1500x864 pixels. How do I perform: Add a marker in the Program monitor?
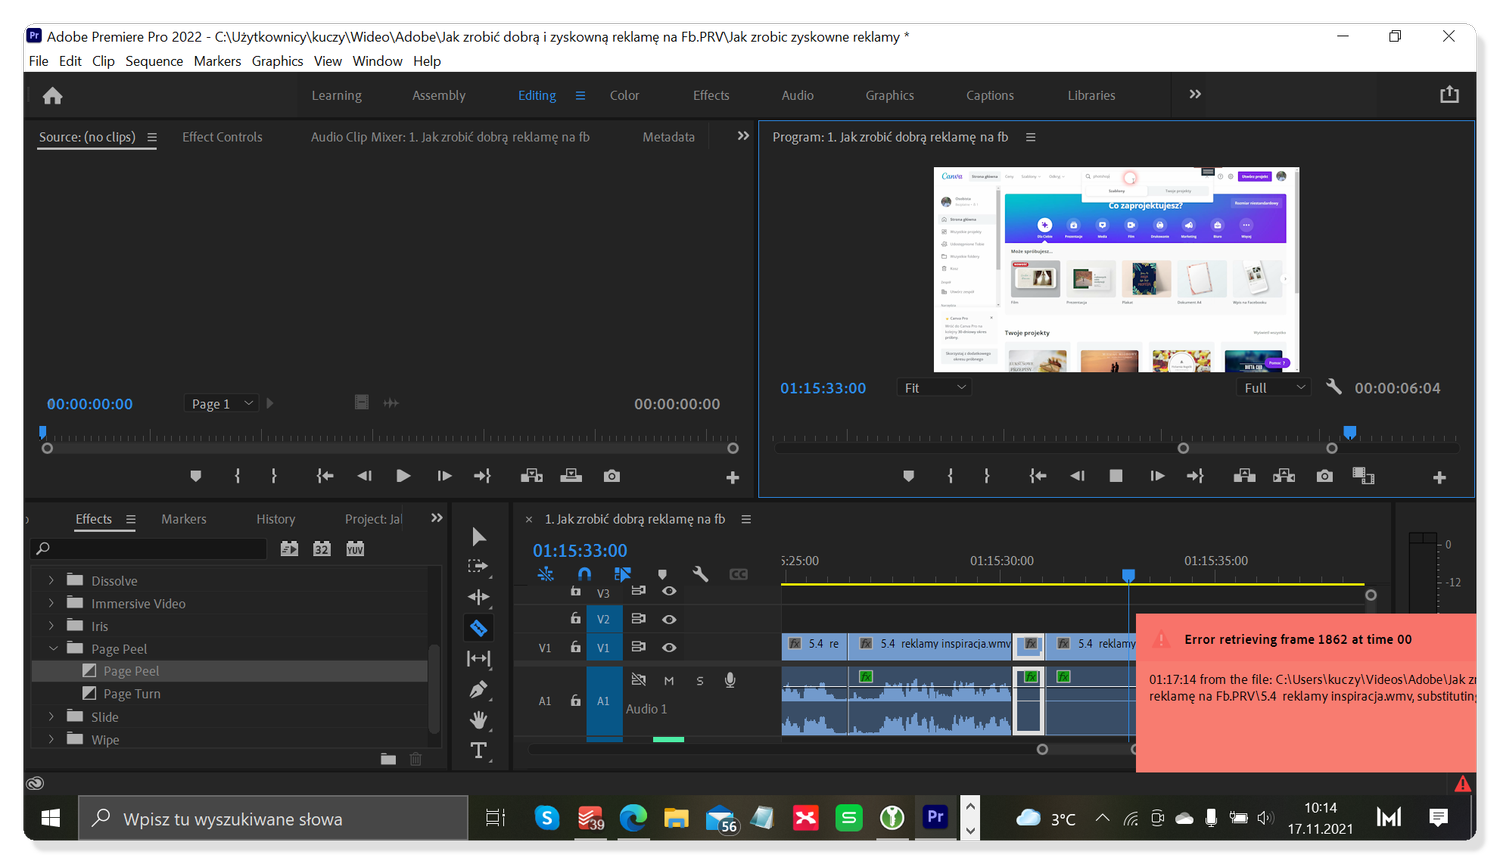click(x=908, y=476)
